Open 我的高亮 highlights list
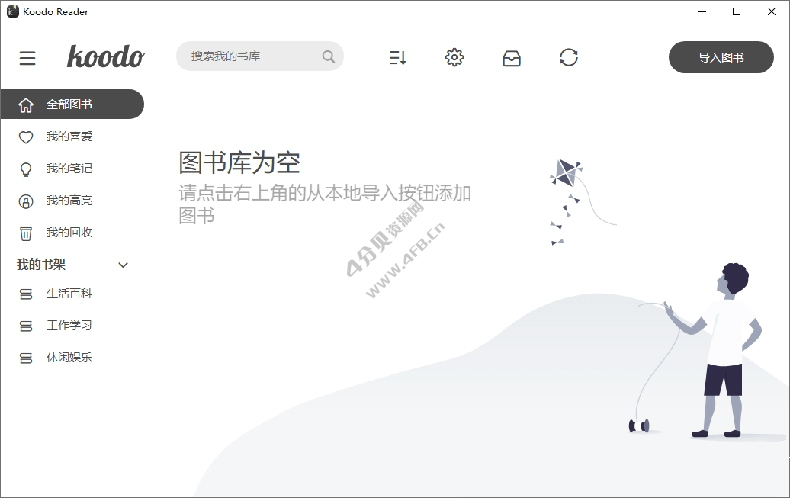 click(69, 200)
